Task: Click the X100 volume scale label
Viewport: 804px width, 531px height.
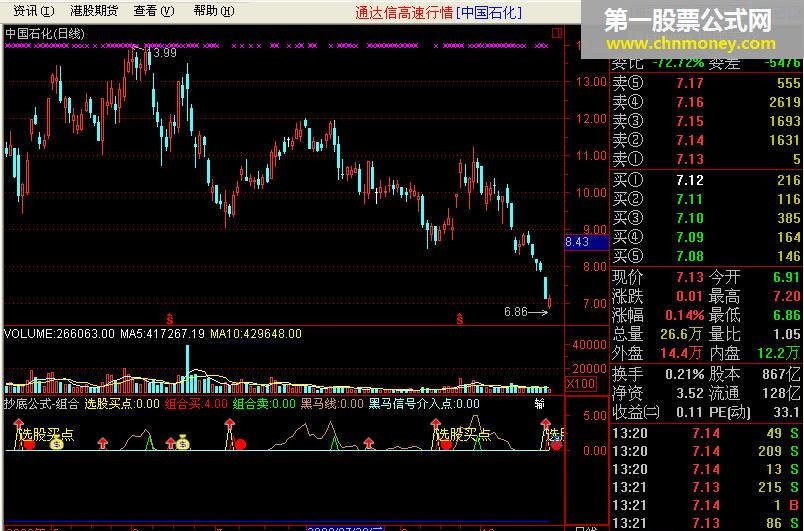Action: coord(580,383)
